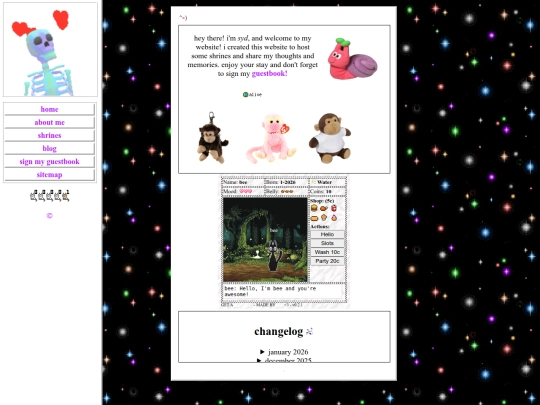Click the pink monkey plush toy
This screenshot has width=540, height=405.
[272, 138]
